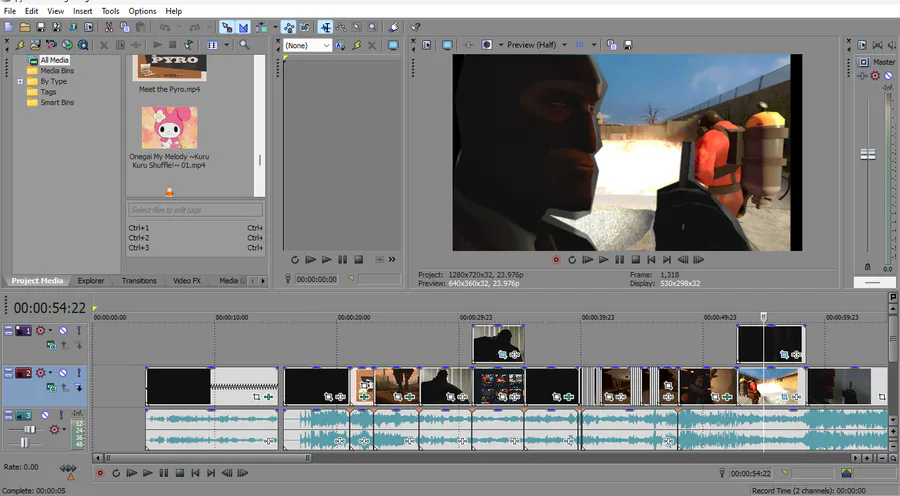Click the Meet the Pyro.mp4 thumbnail

click(169, 68)
